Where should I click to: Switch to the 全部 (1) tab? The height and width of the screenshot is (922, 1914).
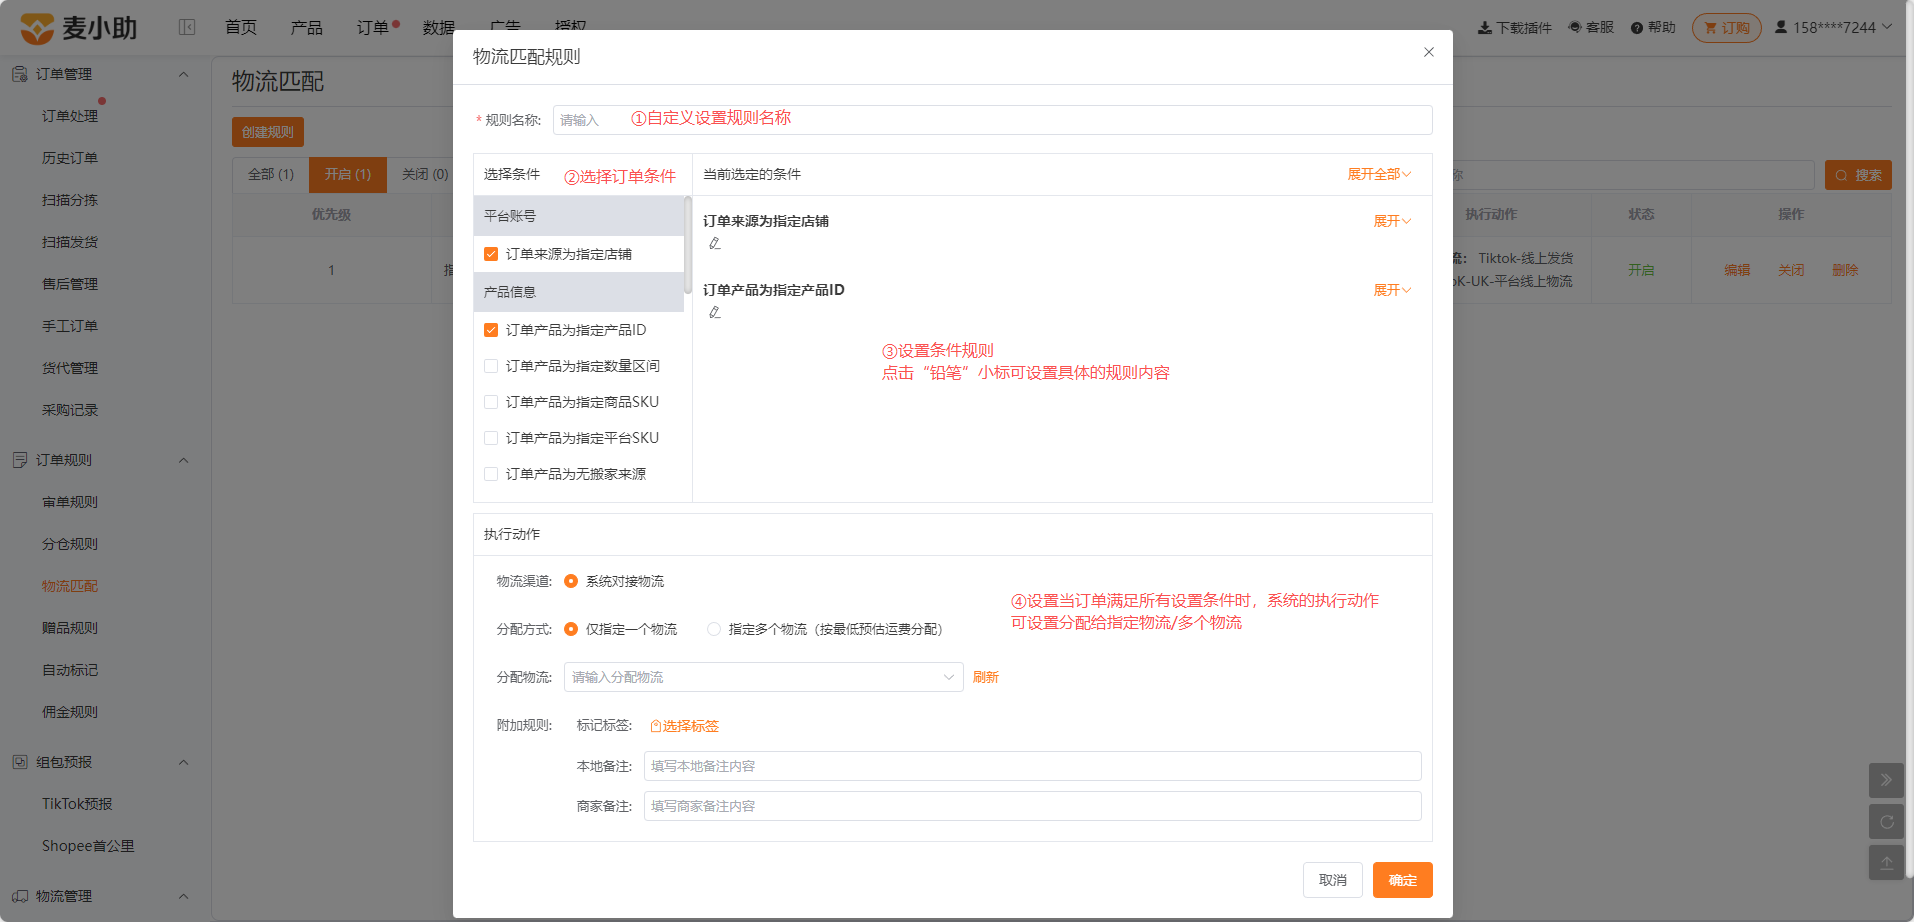[x=271, y=174]
